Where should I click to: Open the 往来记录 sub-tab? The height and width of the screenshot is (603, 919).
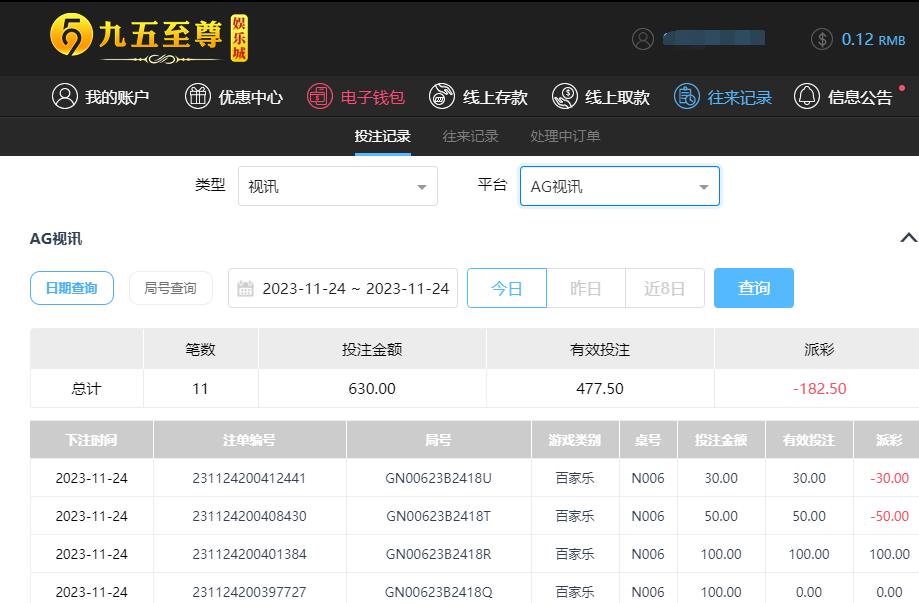470,136
